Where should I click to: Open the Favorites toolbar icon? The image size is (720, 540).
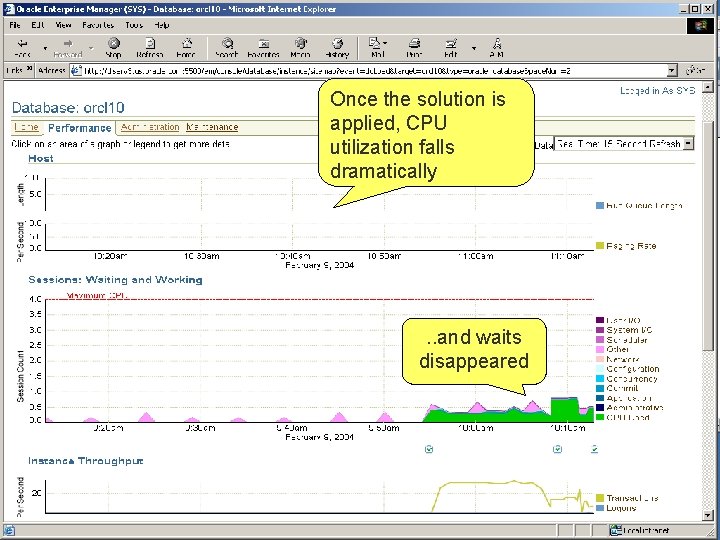click(264, 44)
